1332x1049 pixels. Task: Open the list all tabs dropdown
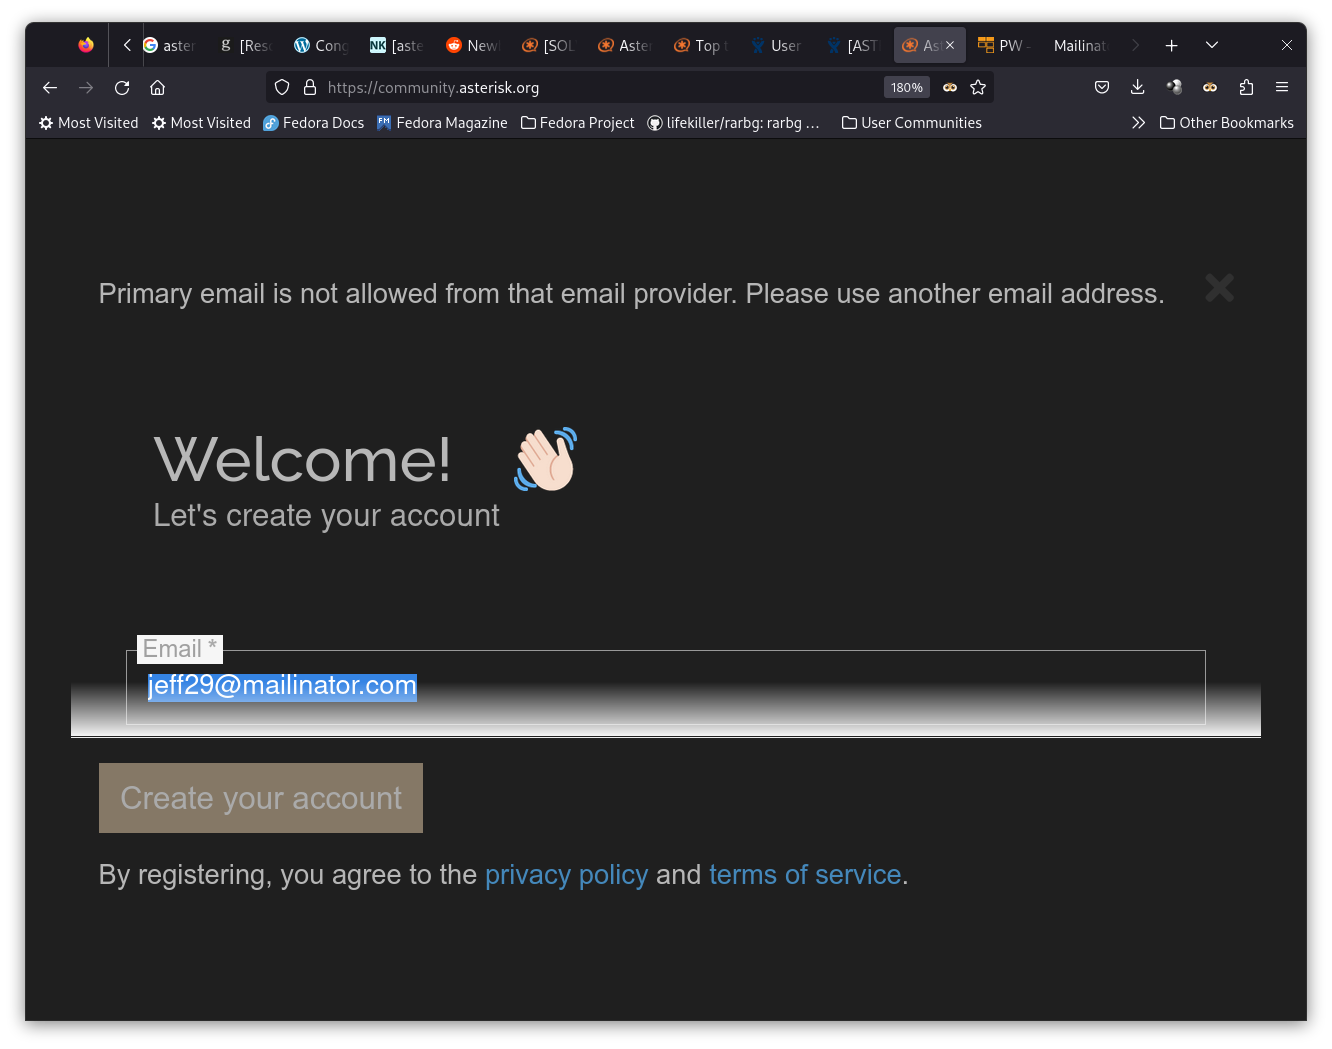[1212, 45]
